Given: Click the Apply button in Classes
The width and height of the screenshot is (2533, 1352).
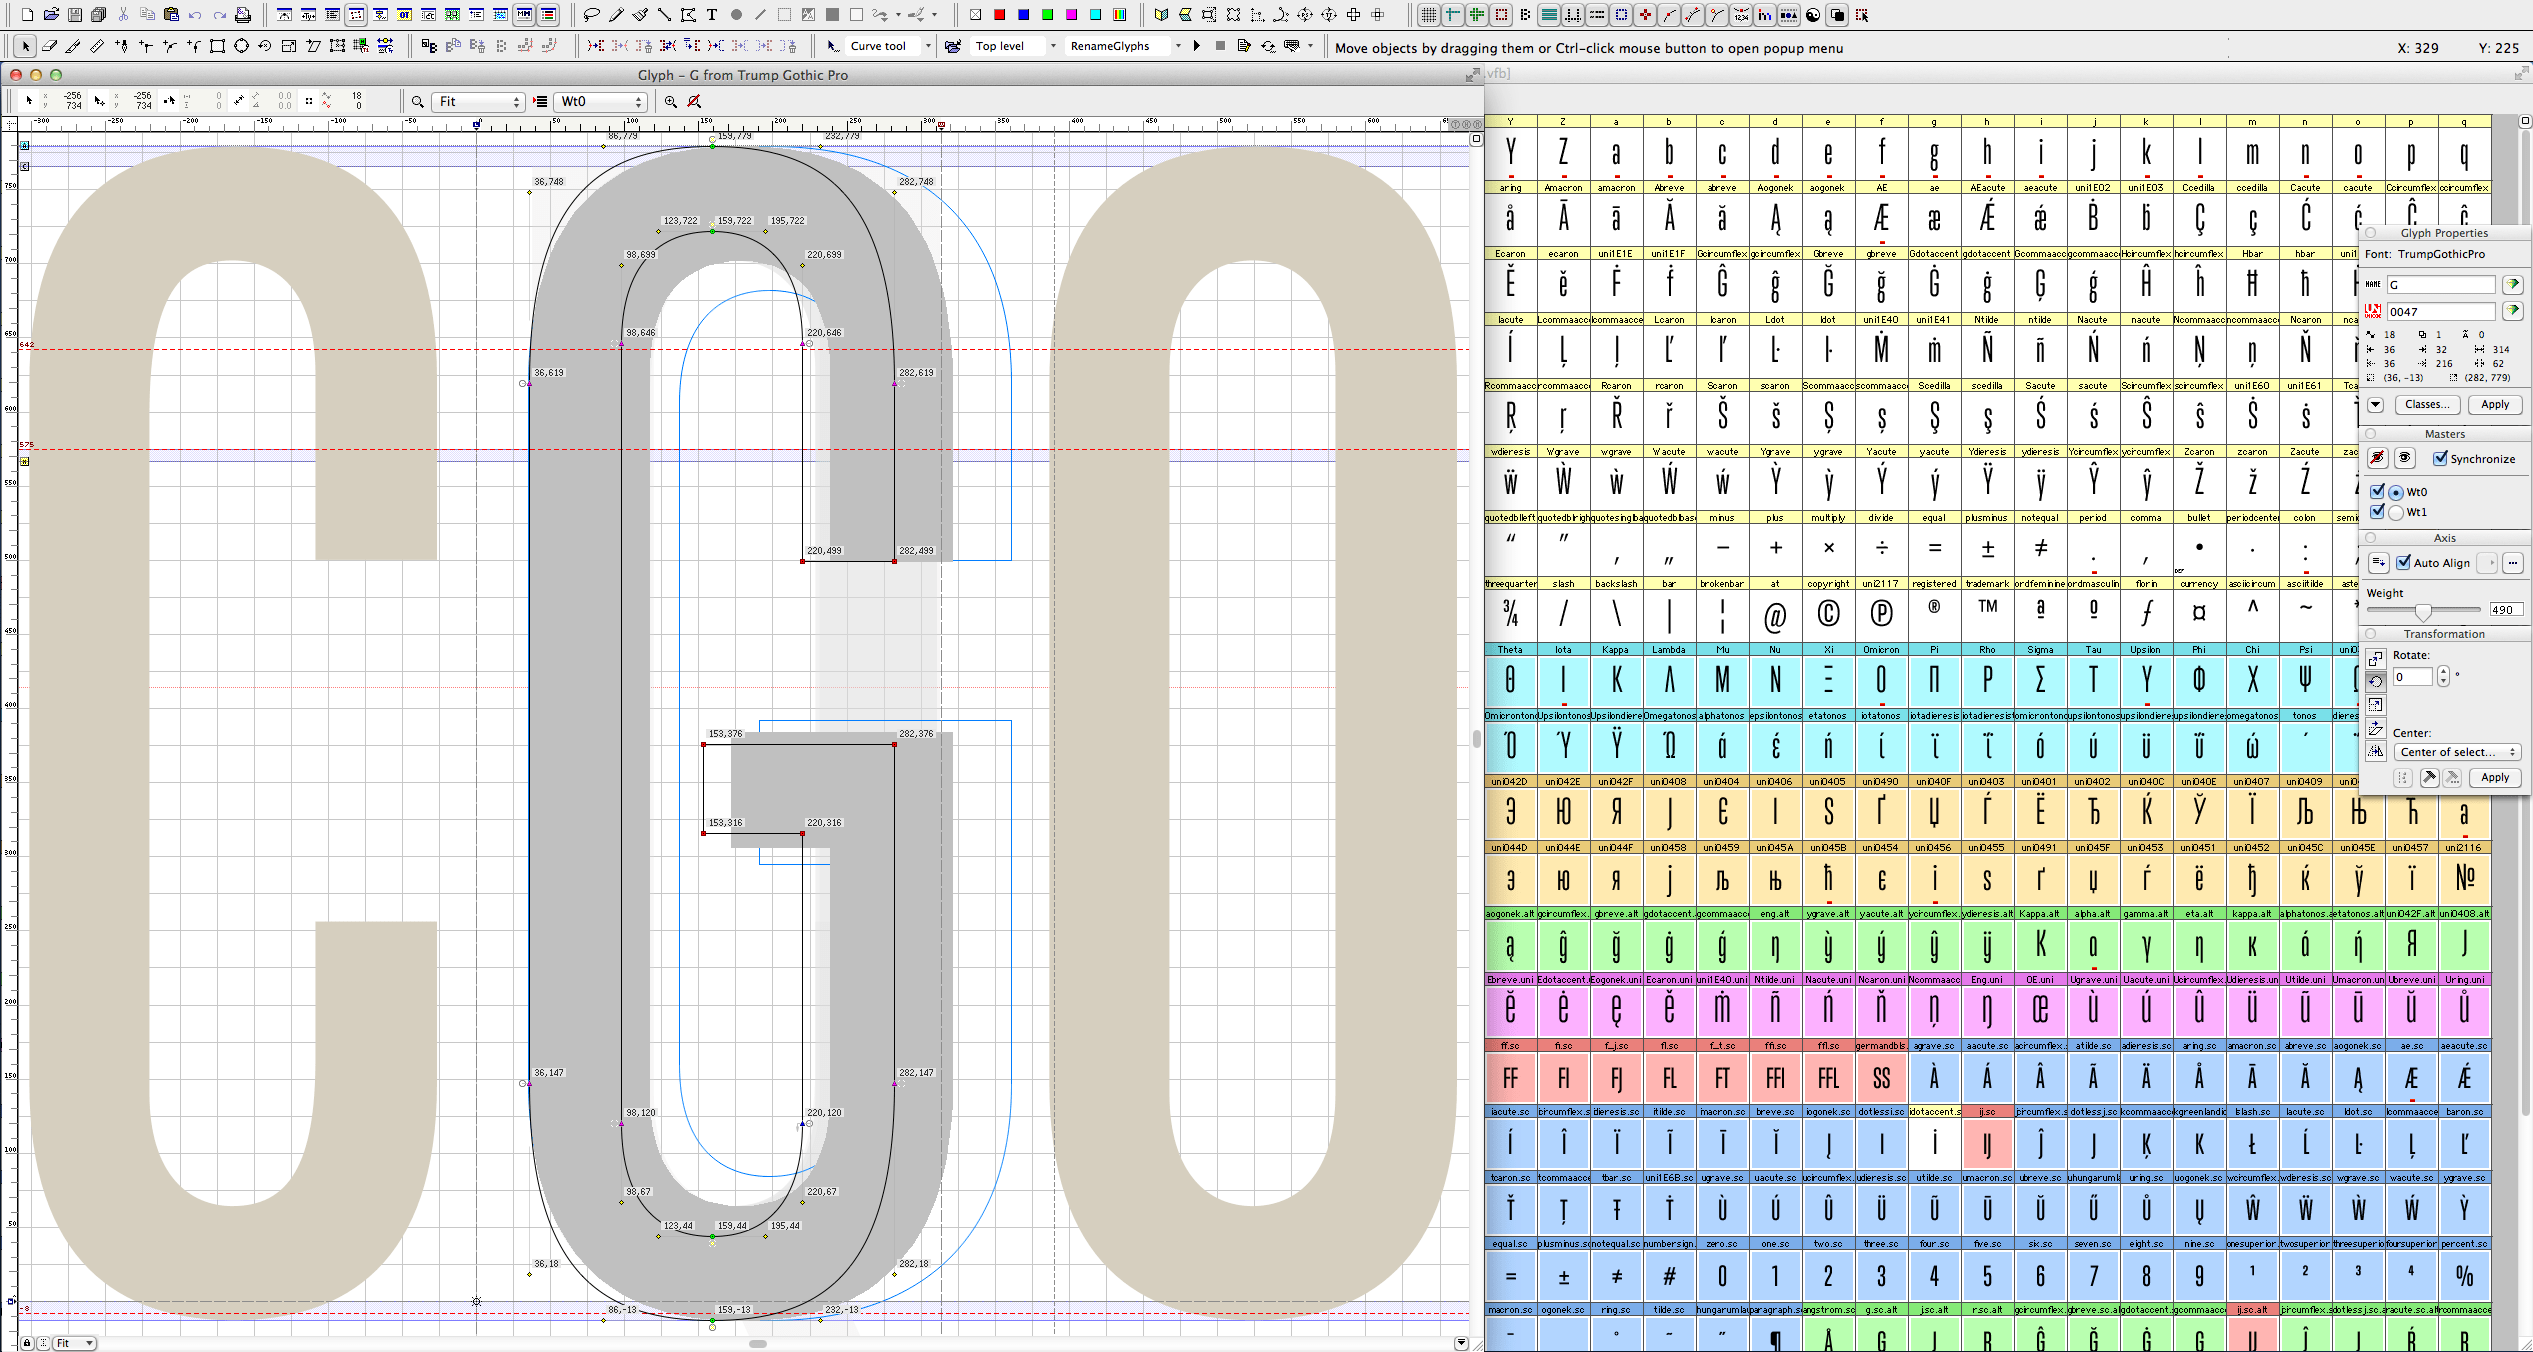Looking at the screenshot, I should tap(2494, 405).
